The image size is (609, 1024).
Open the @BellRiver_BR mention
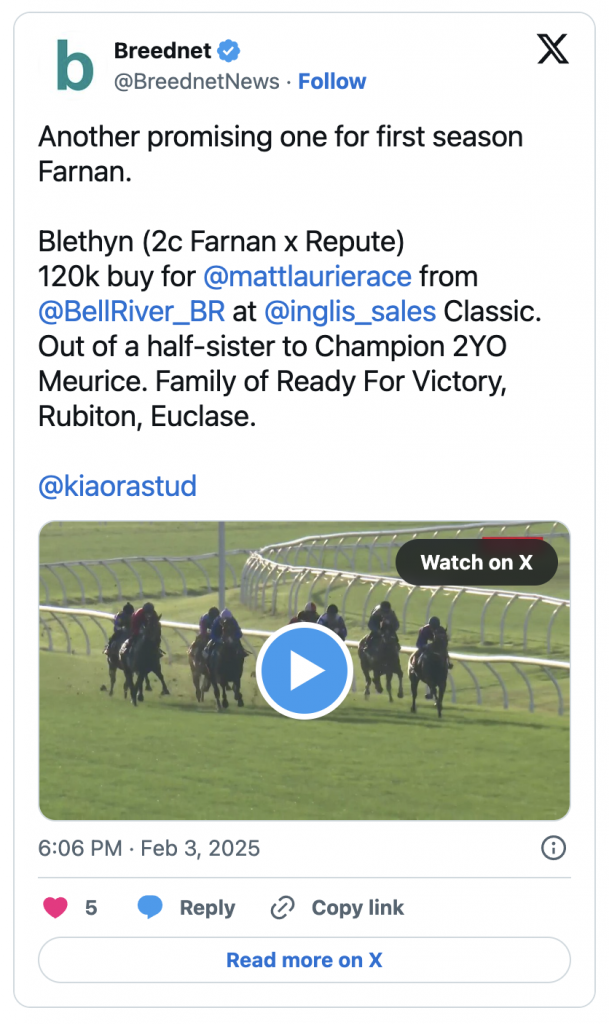(132, 312)
